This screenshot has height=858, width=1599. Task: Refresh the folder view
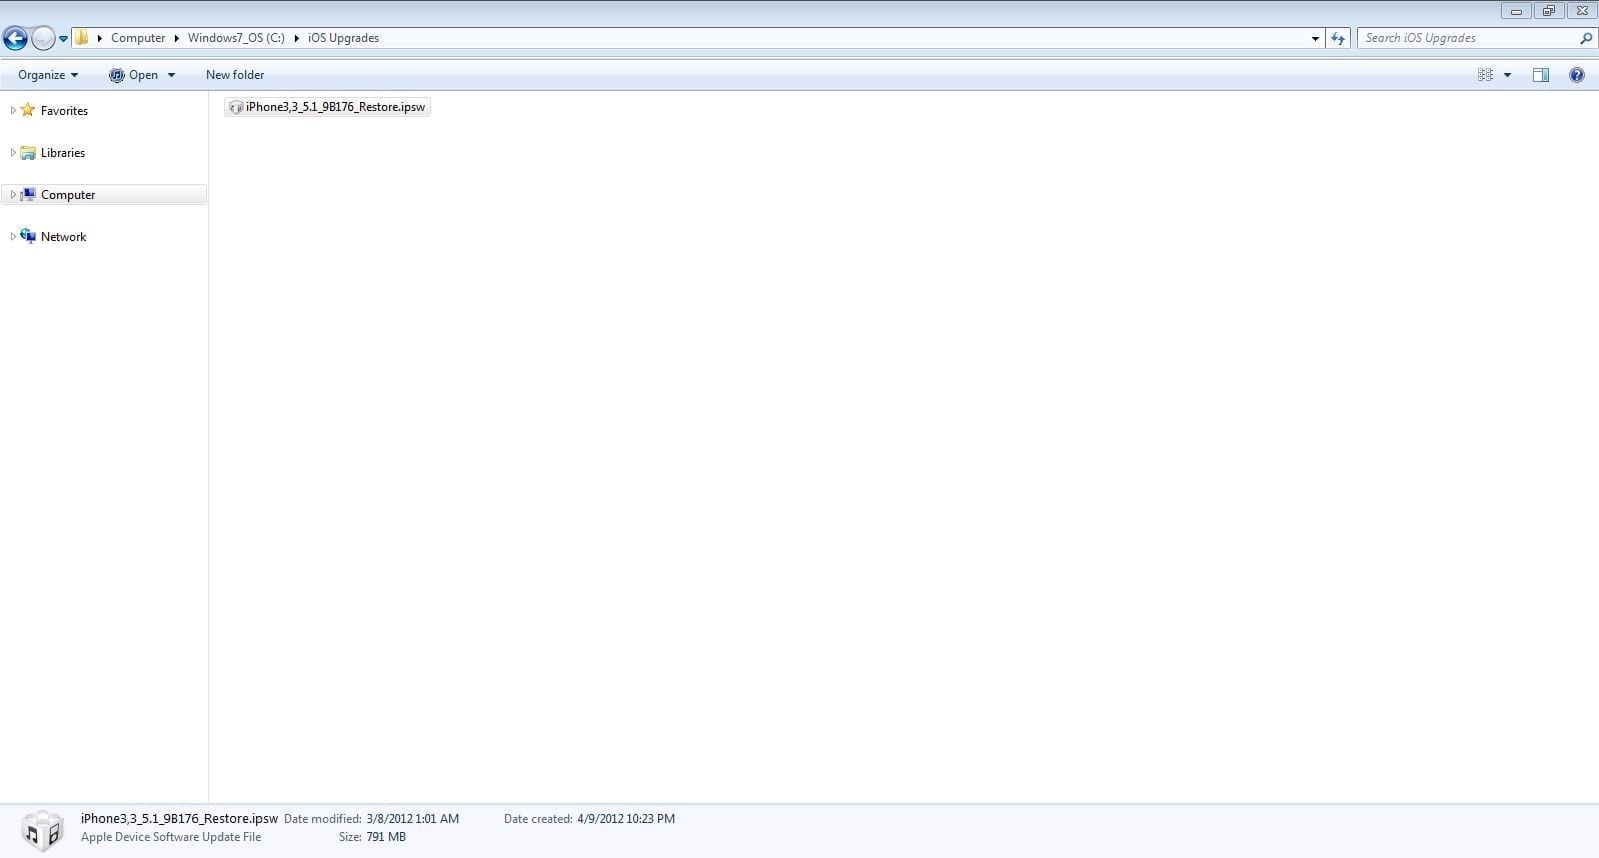(1338, 38)
